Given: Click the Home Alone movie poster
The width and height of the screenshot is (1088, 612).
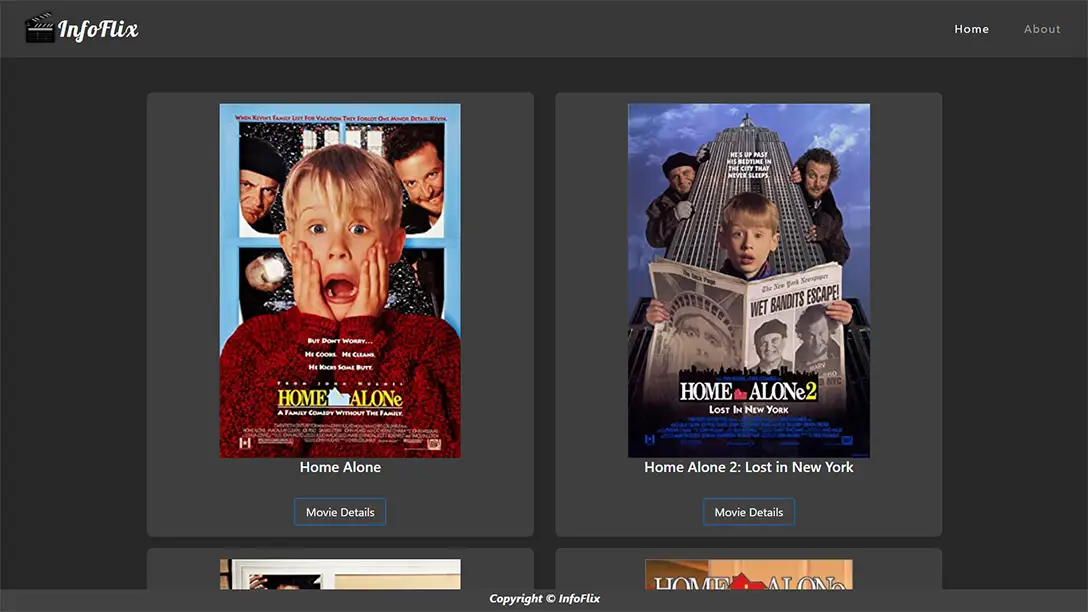Looking at the screenshot, I should click(340, 280).
